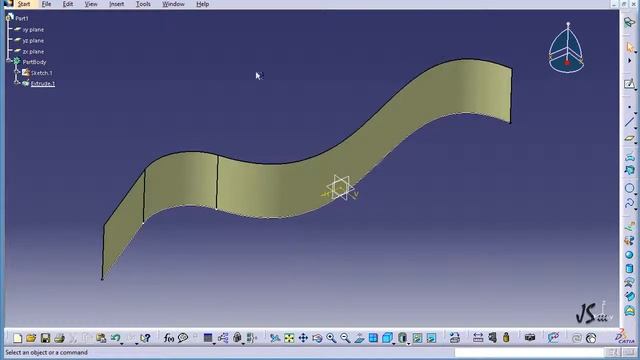640x360 pixels.
Task: Open the Help menu
Action: click(202, 4)
